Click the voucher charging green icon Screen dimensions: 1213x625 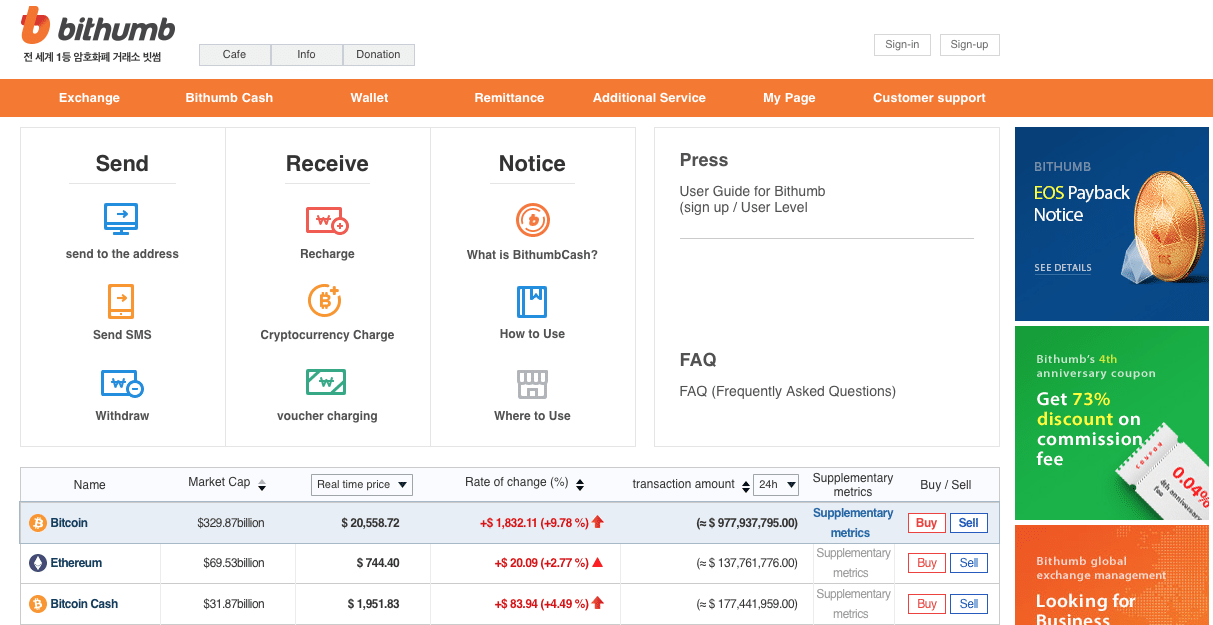click(326, 382)
